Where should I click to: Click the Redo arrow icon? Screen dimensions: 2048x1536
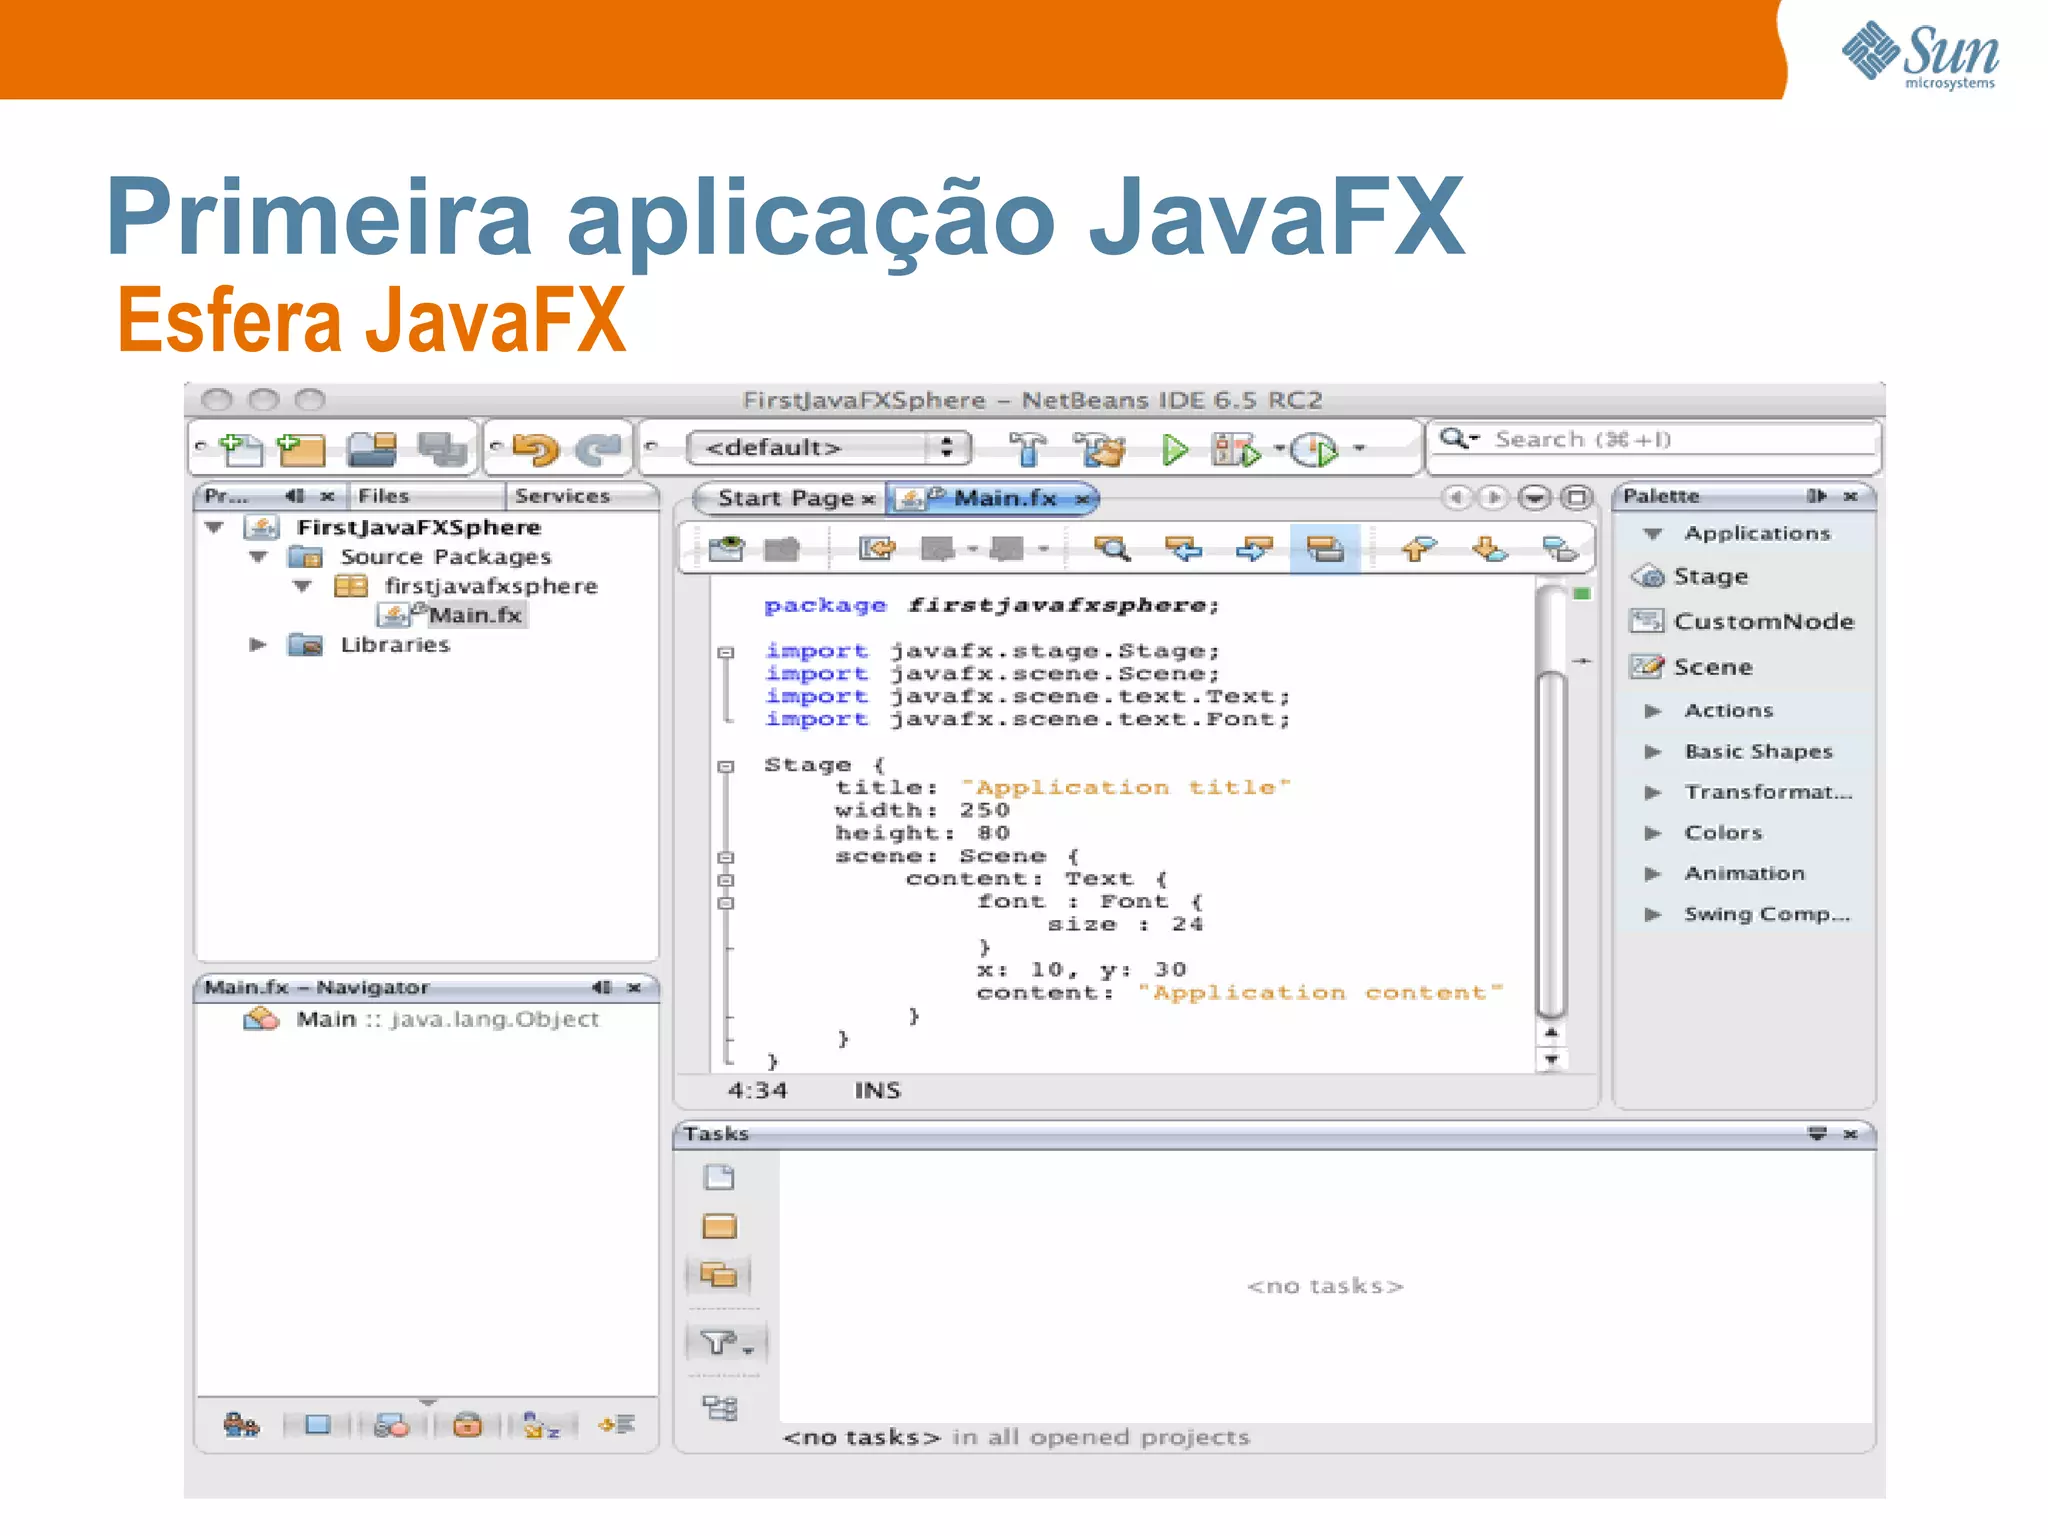coord(598,450)
